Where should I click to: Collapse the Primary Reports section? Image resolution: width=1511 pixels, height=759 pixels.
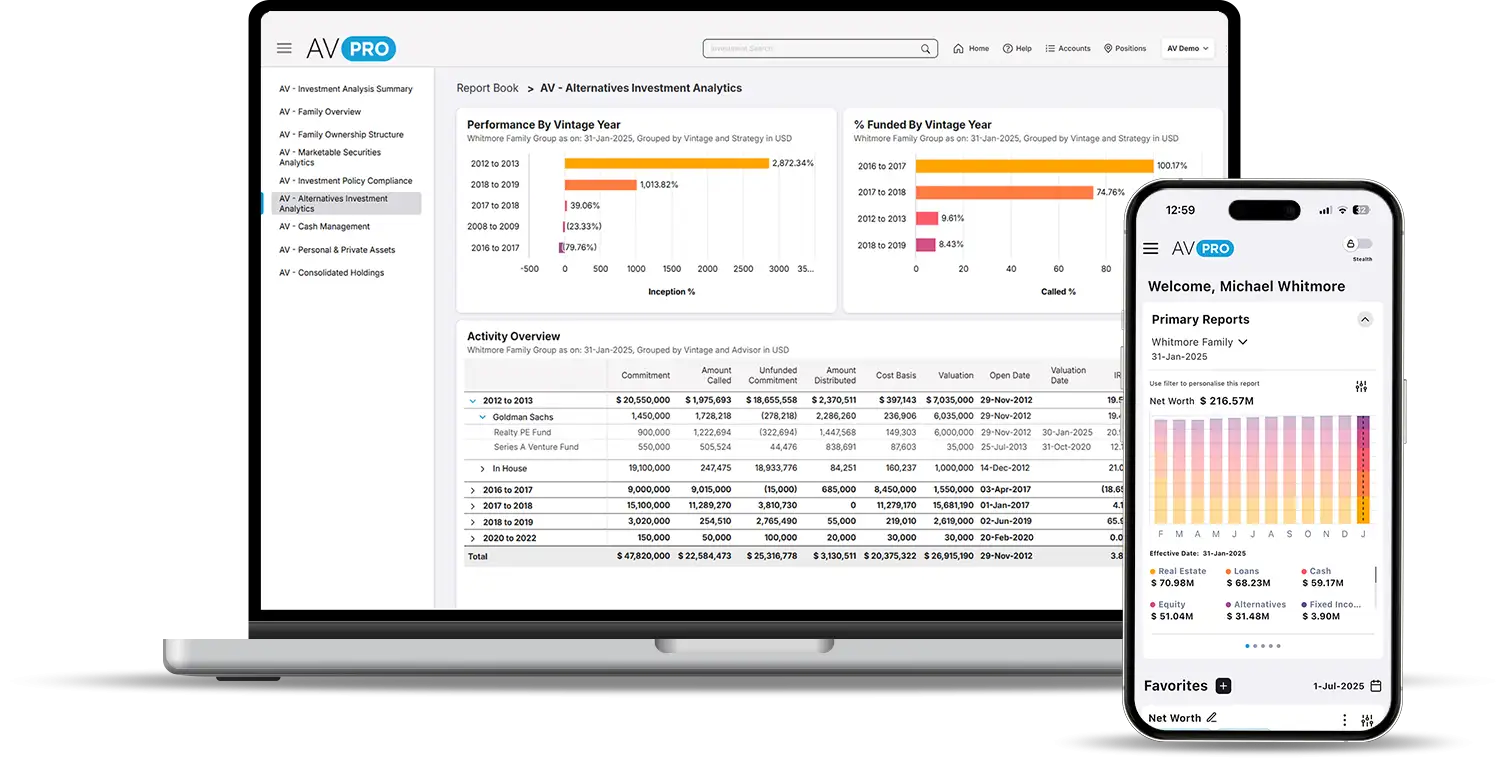(1364, 320)
